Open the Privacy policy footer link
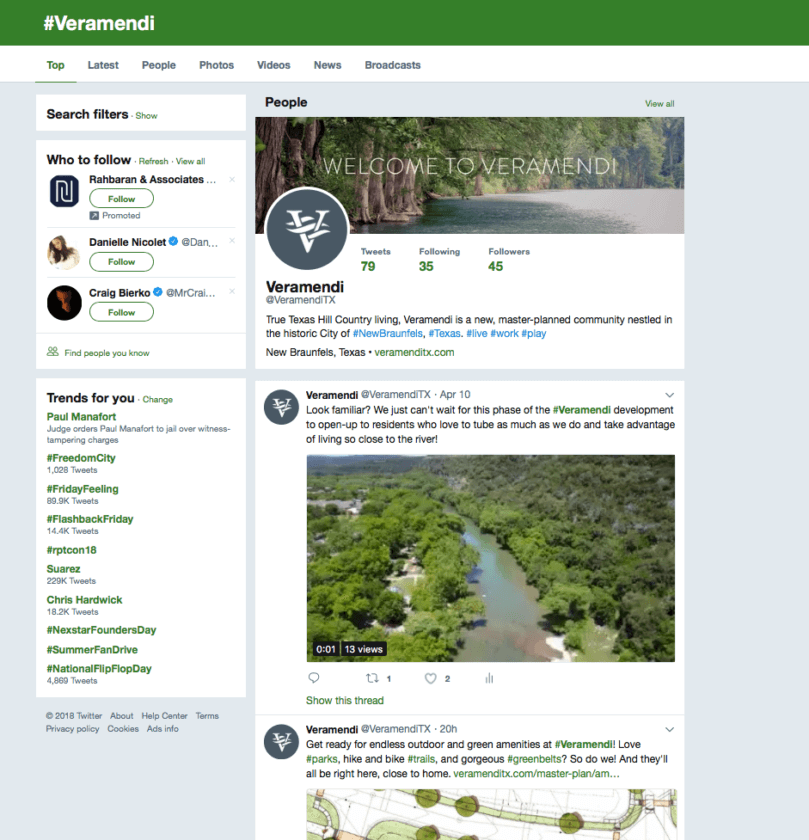The height and width of the screenshot is (840, 809). (72, 729)
